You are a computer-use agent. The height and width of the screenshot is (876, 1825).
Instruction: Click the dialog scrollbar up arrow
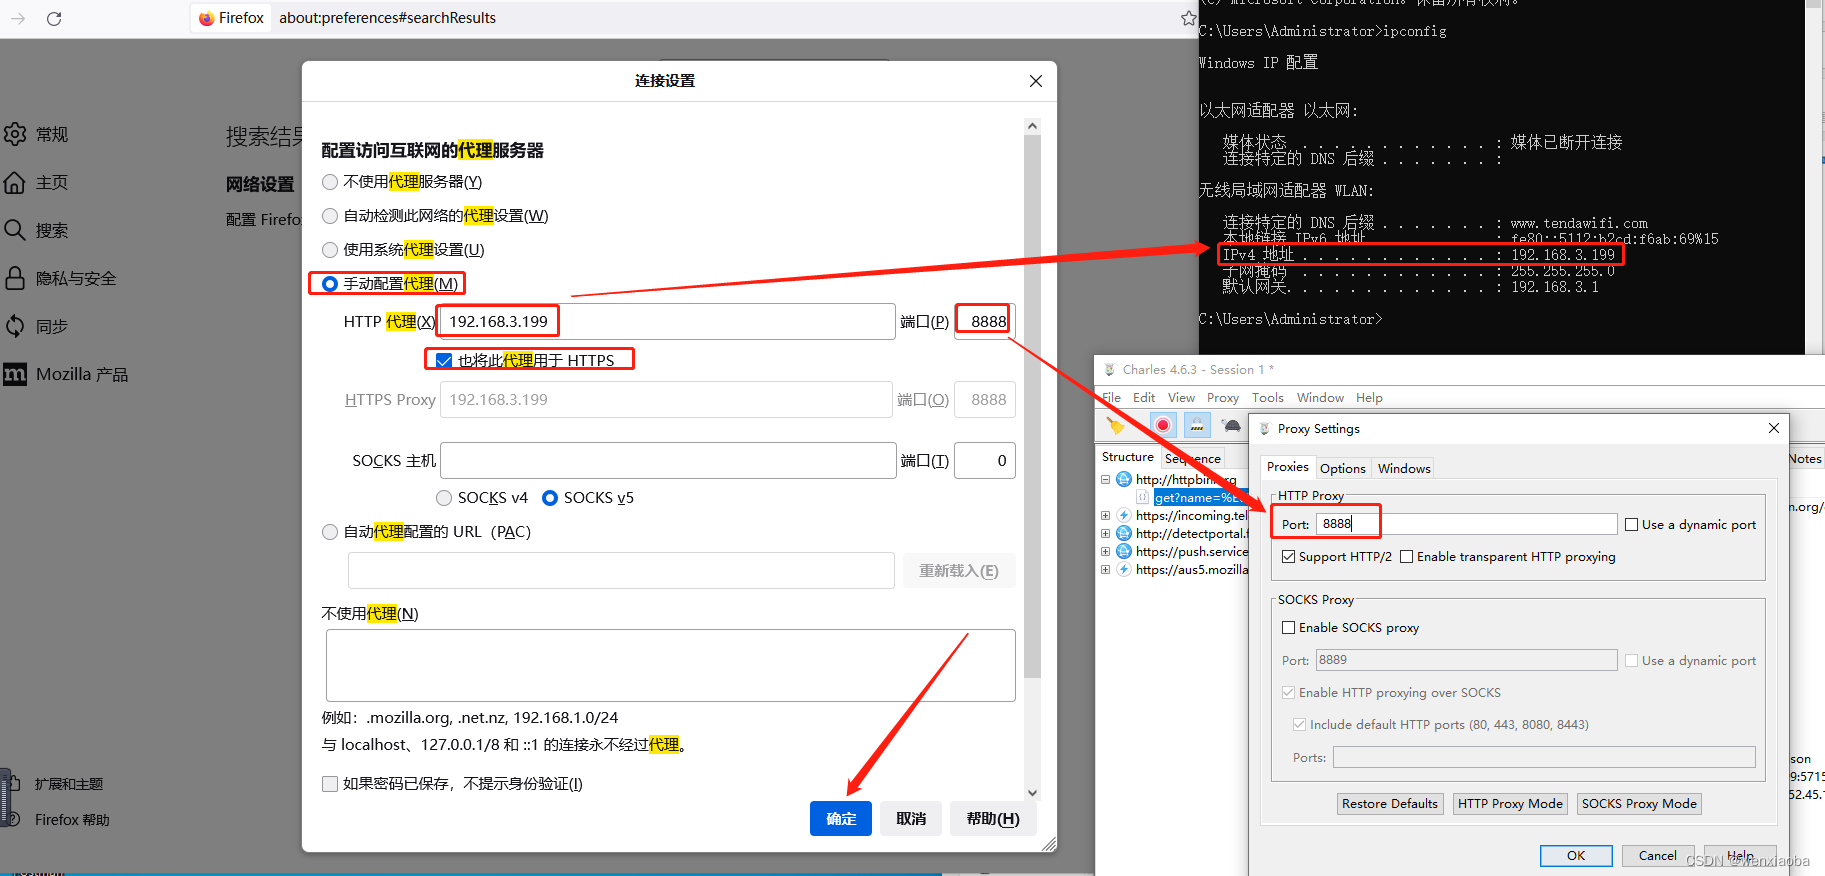pyautogui.click(x=1033, y=126)
